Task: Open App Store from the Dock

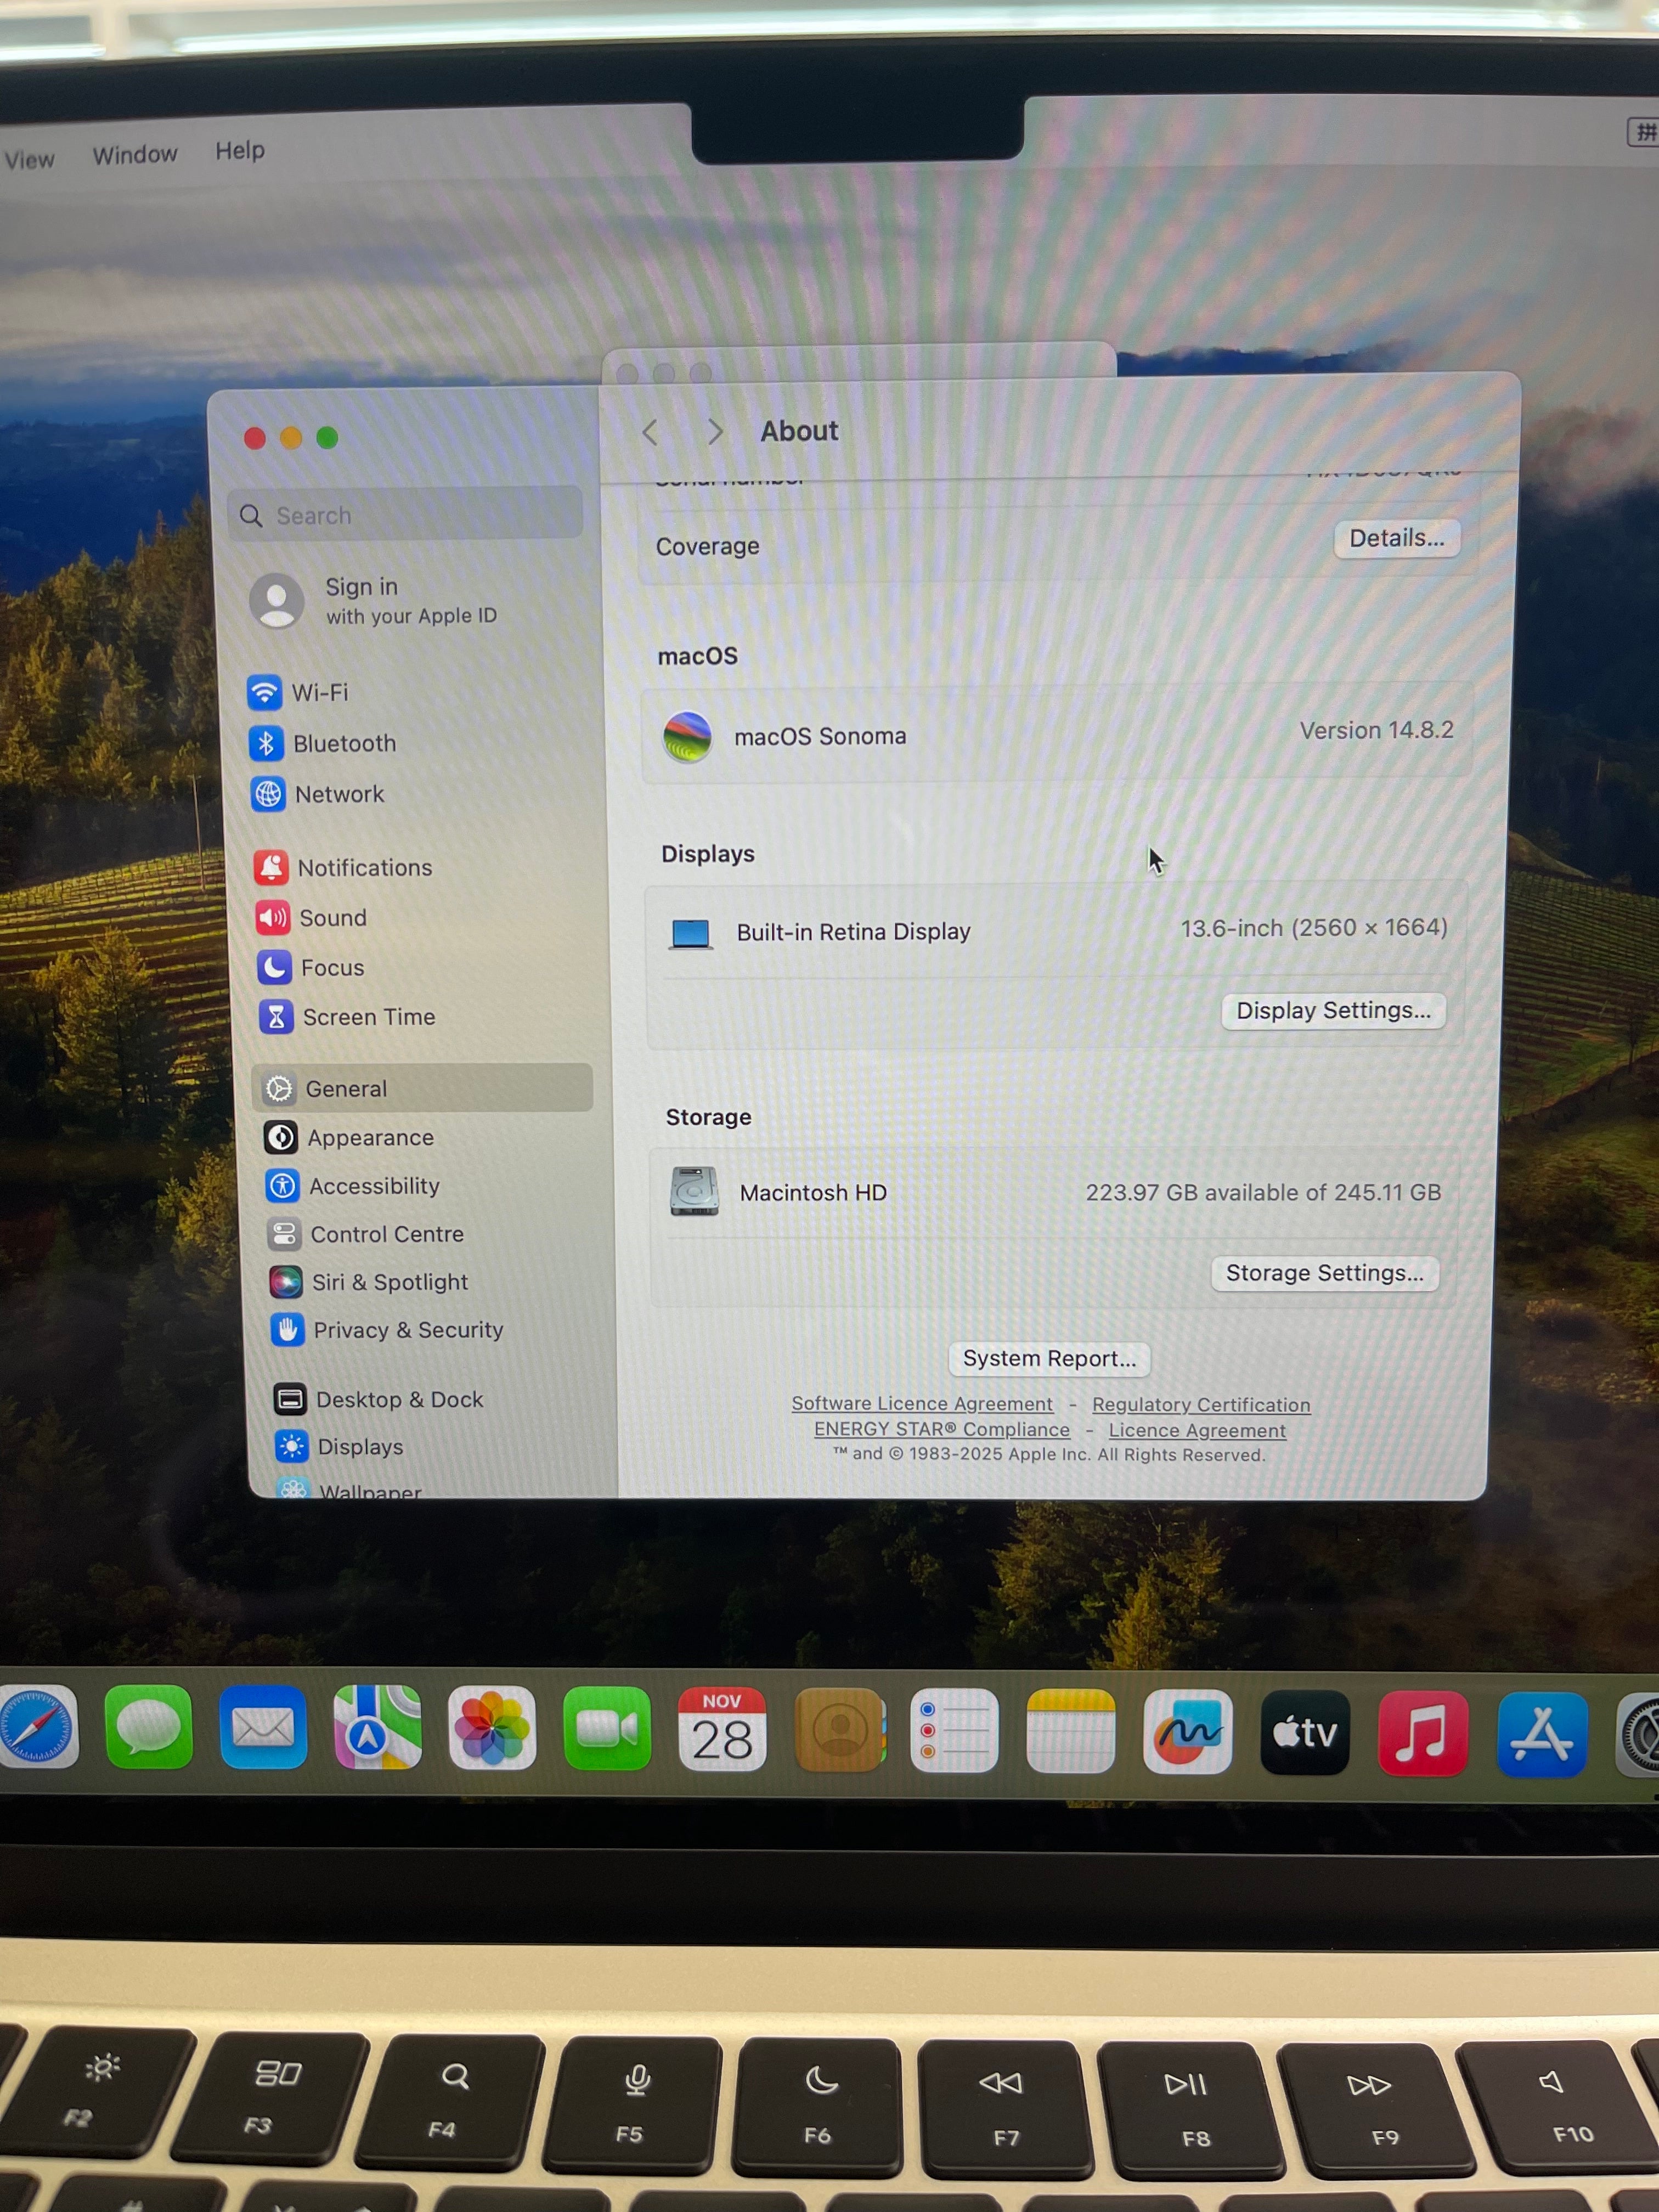Action: click(x=1542, y=1735)
